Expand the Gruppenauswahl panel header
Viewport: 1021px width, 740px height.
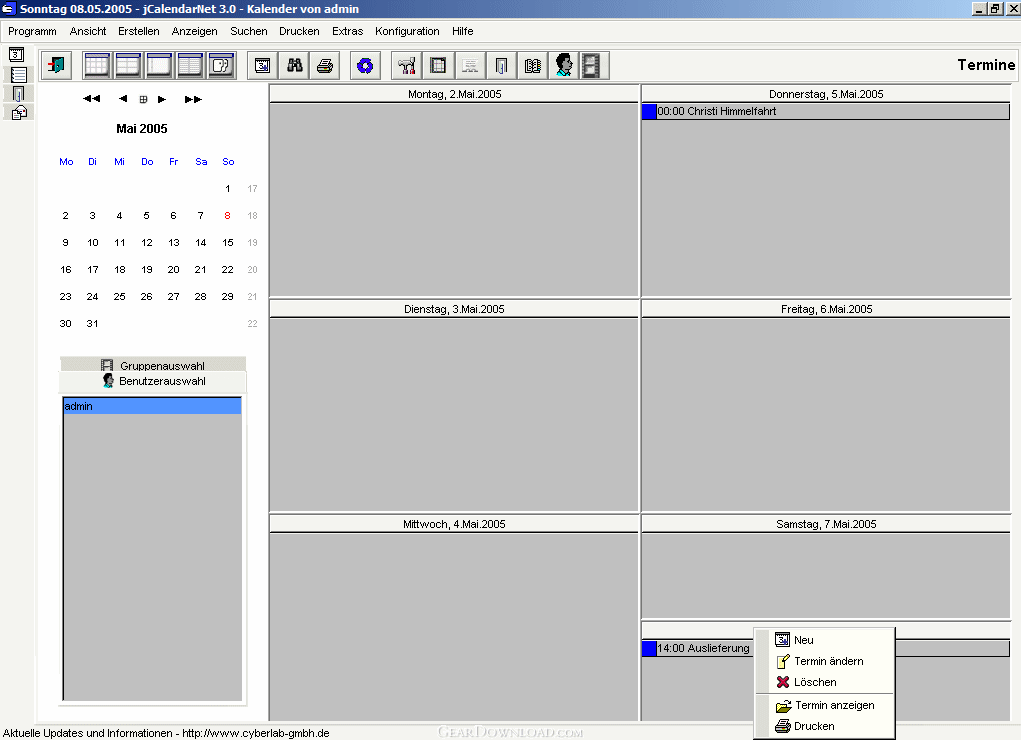point(153,365)
